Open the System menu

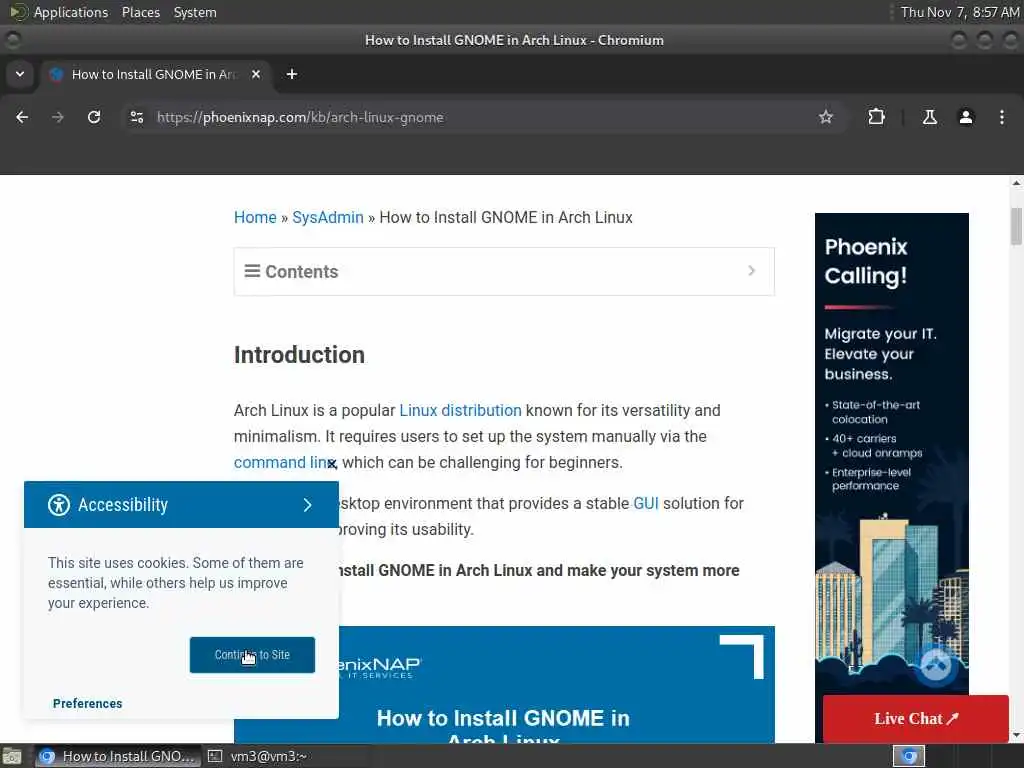coord(195,12)
